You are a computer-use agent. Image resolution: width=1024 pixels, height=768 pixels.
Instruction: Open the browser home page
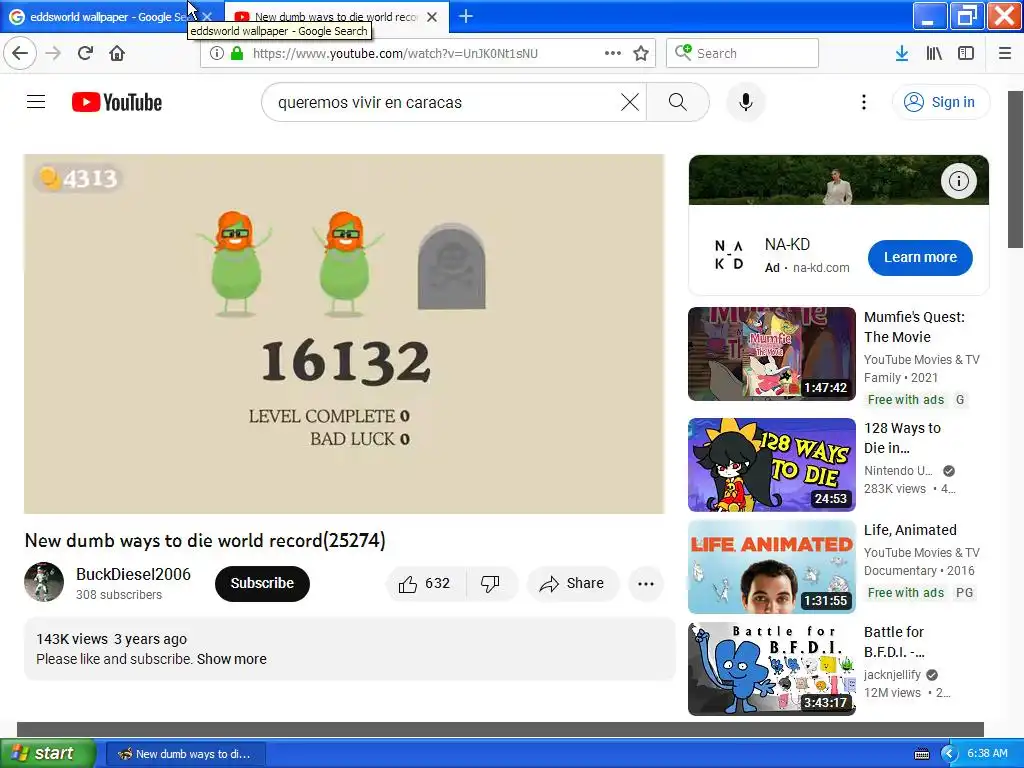(x=117, y=53)
